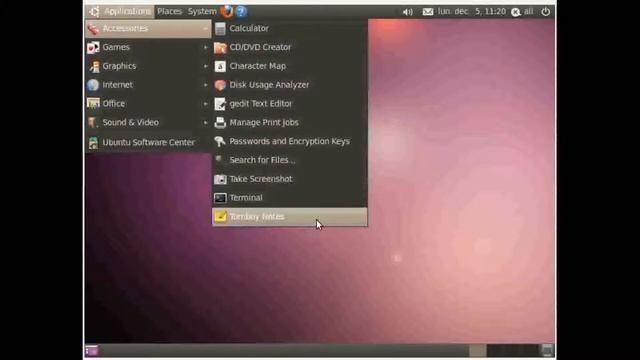
Task: Open the Applications menu
Action: (127, 11)
